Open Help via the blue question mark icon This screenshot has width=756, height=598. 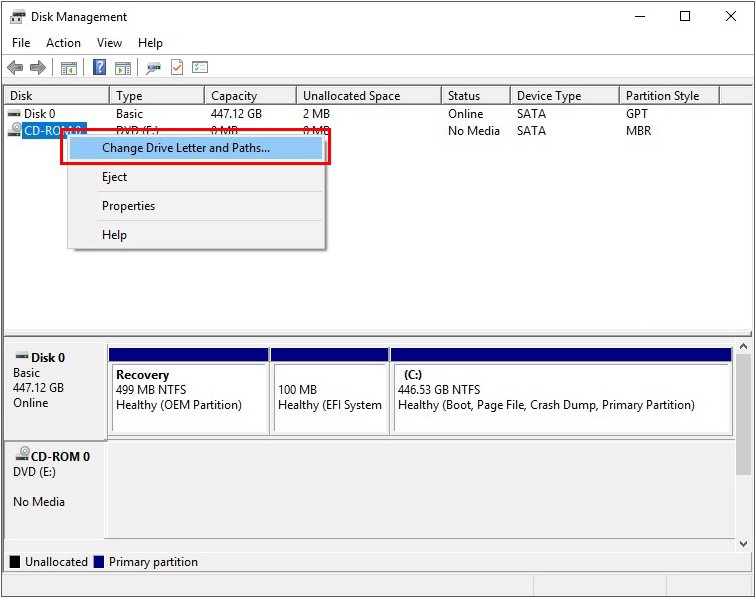click(x=99, y=68)
